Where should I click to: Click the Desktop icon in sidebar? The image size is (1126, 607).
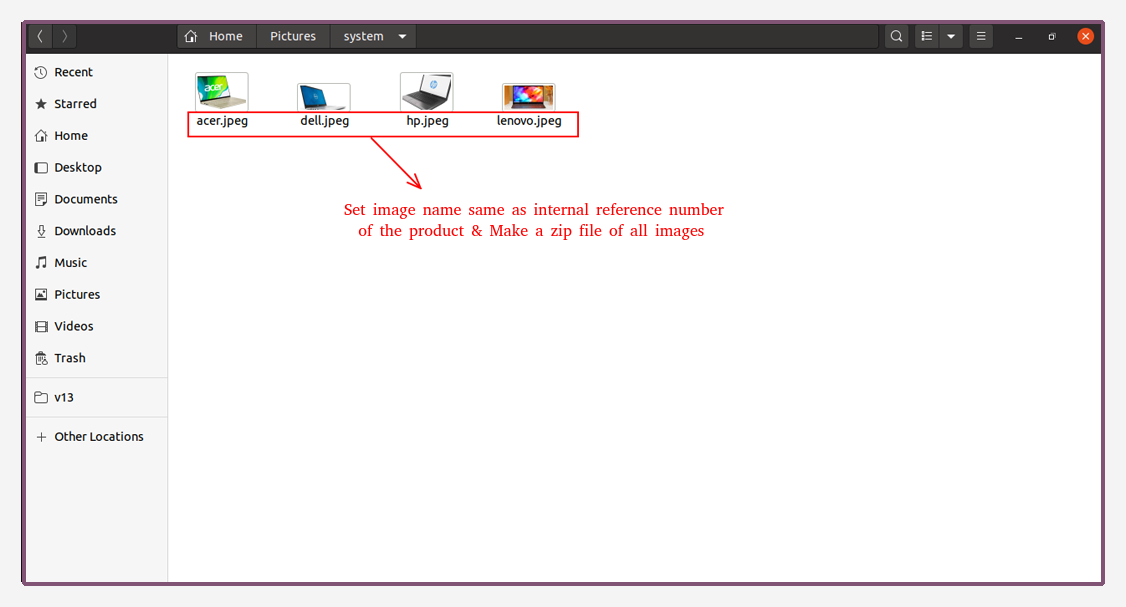(41, 167)
